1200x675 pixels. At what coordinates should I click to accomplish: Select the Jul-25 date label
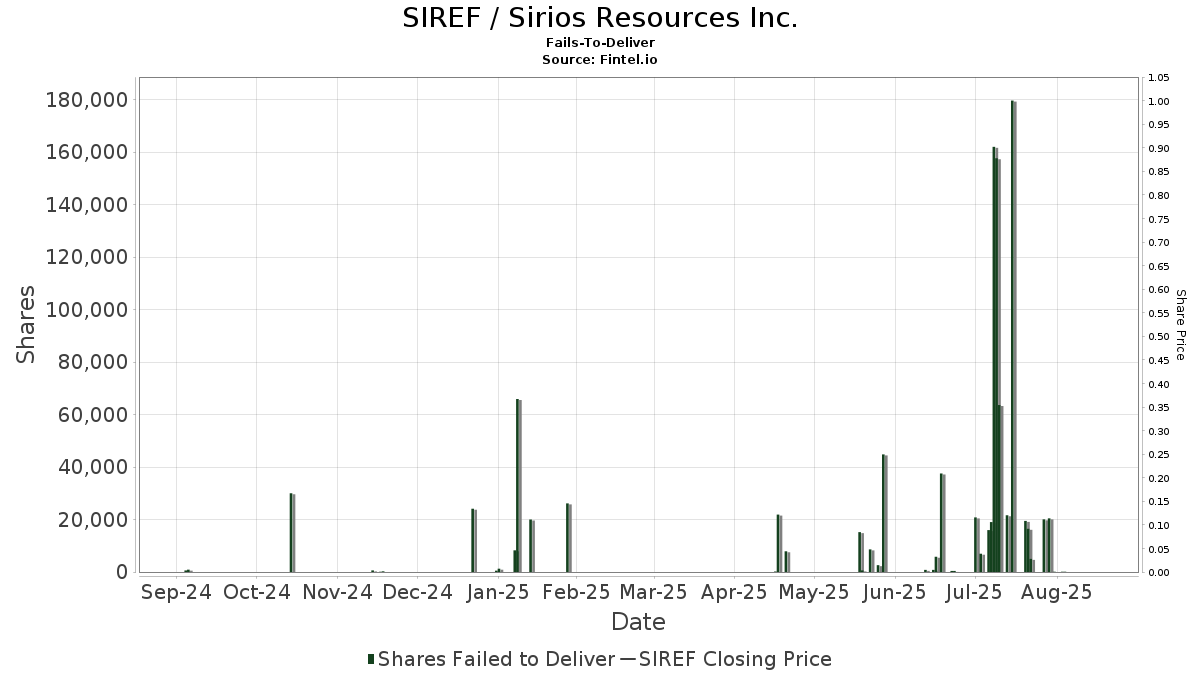[974, 592]
